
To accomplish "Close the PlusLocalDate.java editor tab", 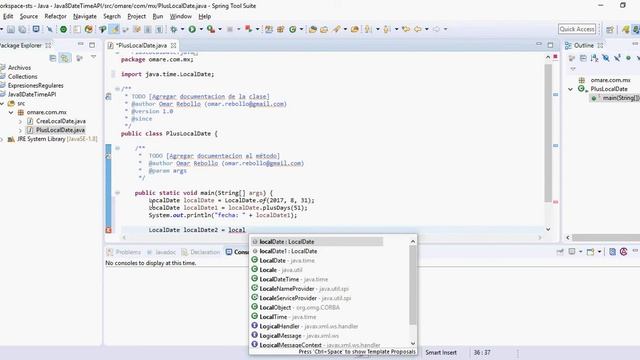I will tap(173, 45).
